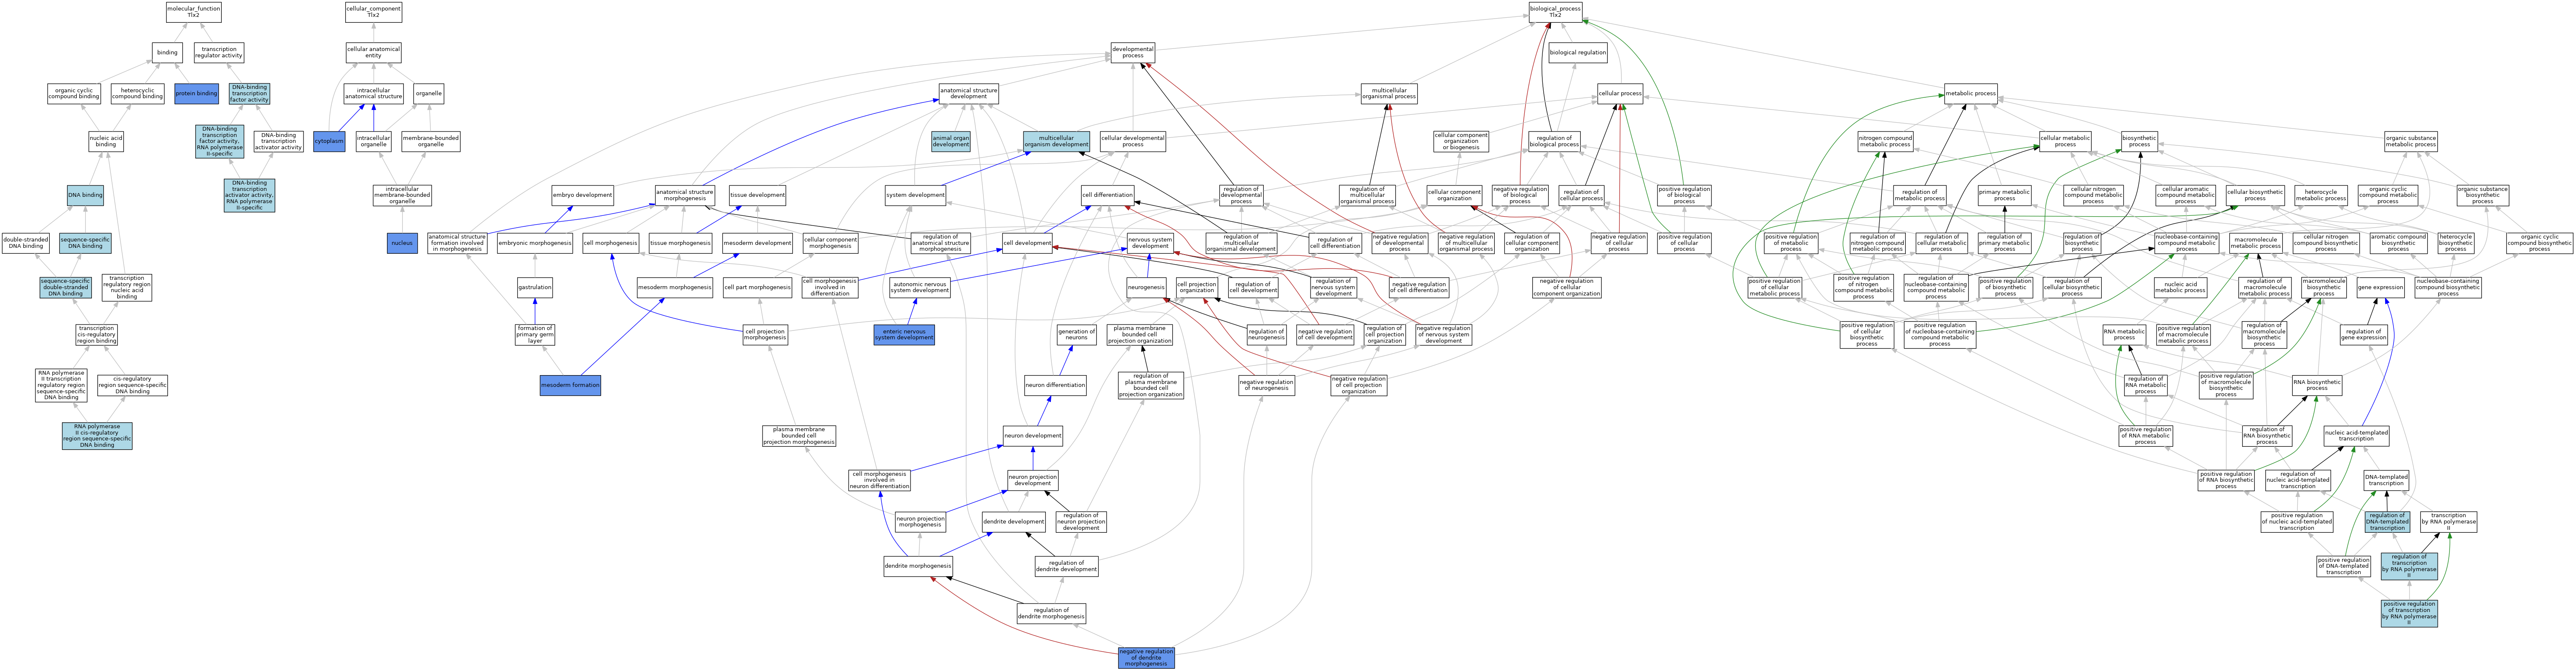Viewport: 2576px width, 671px height.
Task: Click the 'biosynthetic process' node
Action: pyautogui.click(x=2139, y=141)
